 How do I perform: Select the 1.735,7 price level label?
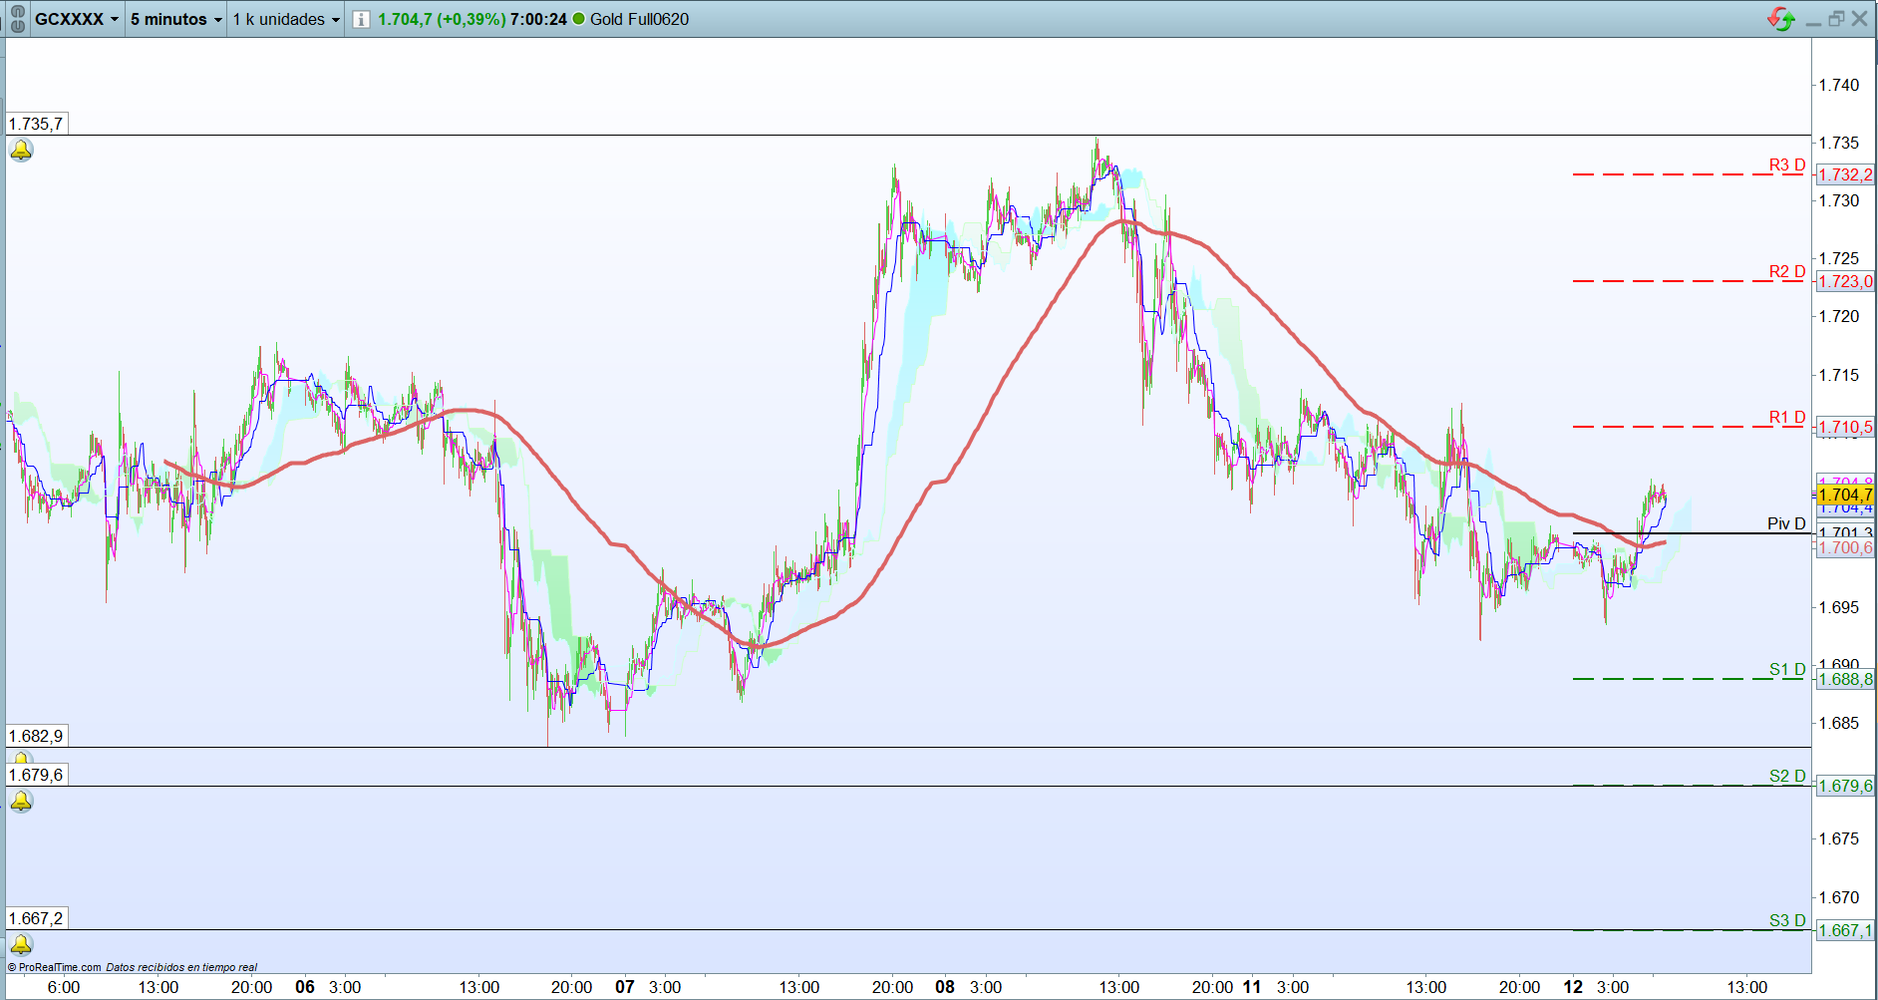pos(36,124)
